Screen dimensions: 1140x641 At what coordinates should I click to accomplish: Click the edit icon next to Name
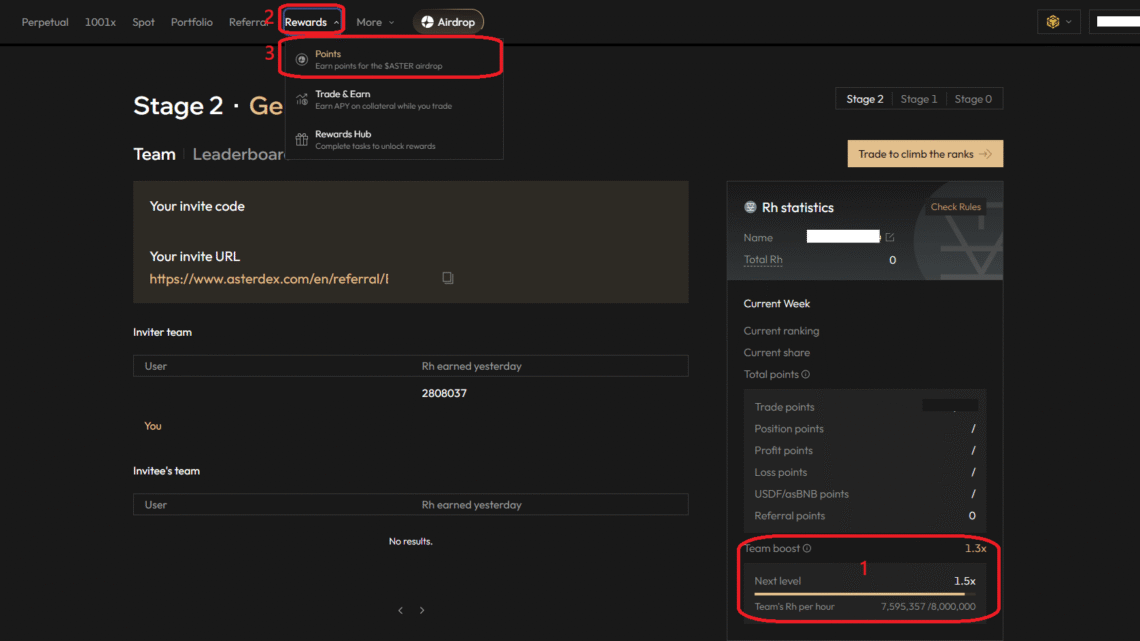click(x=889, y=238)
